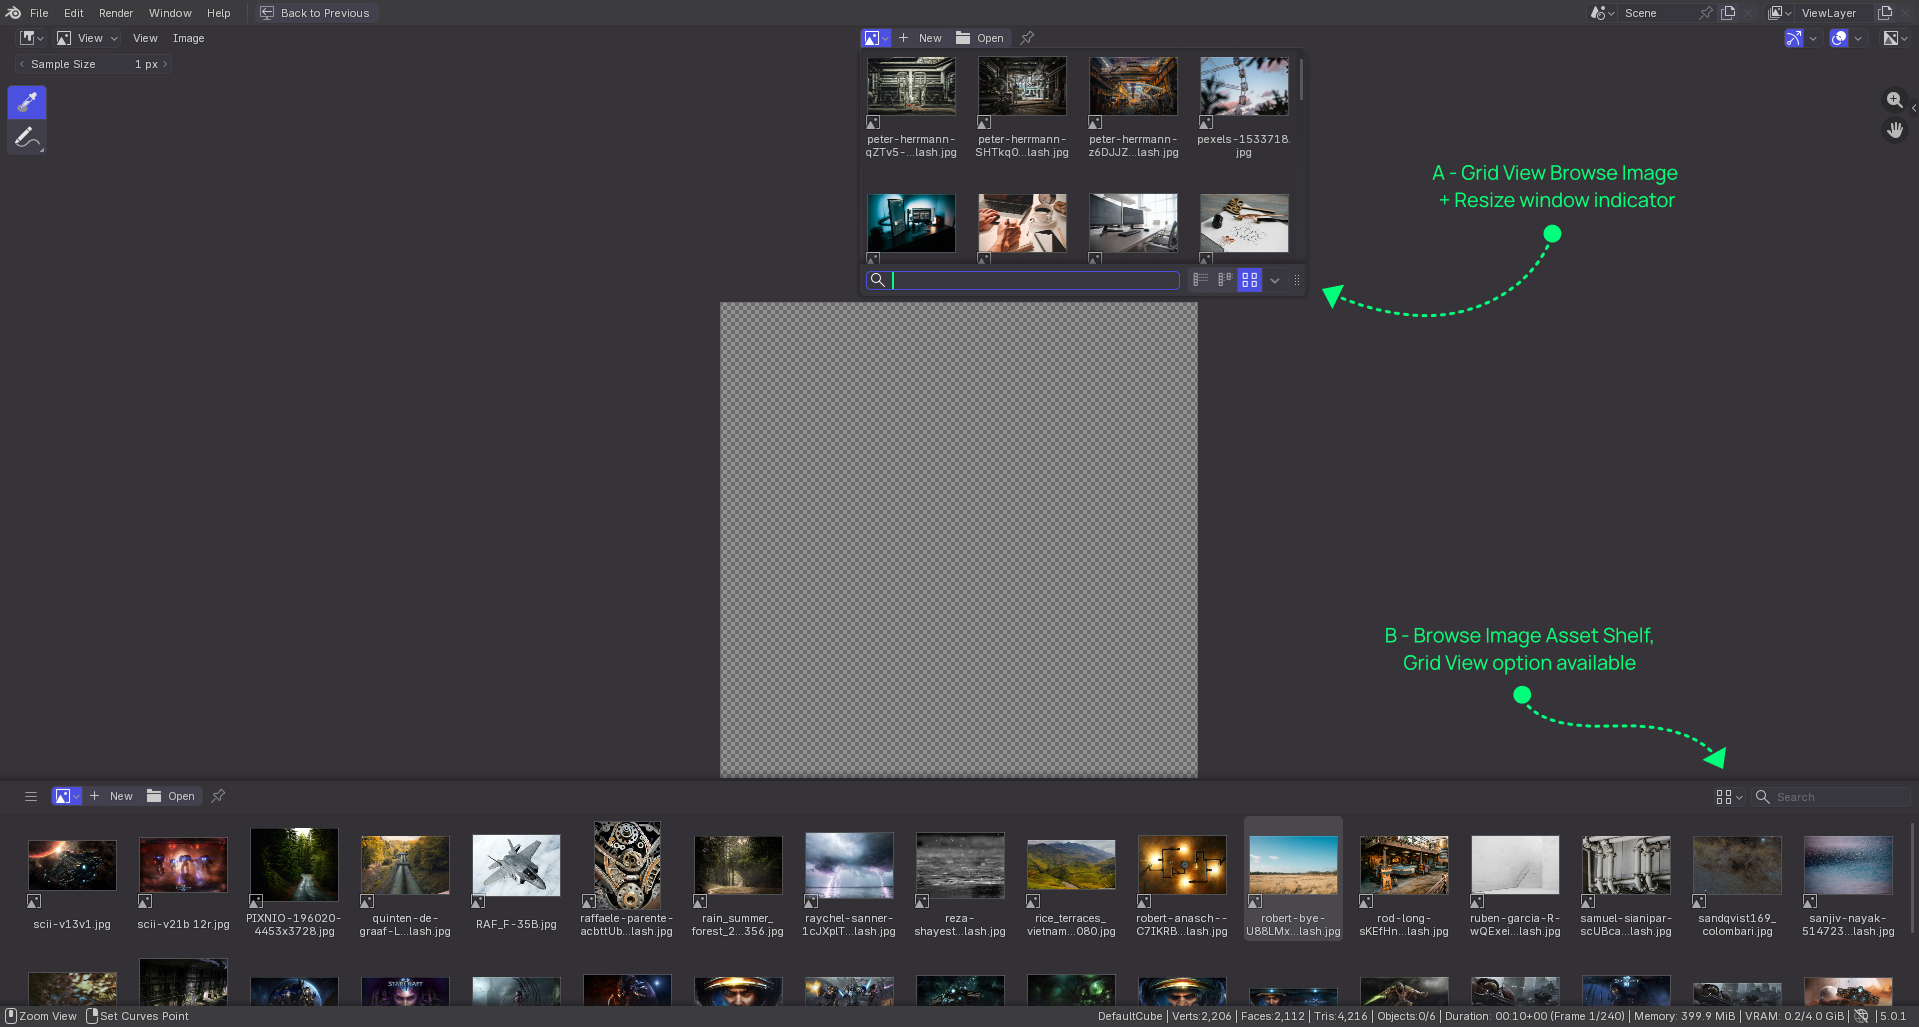The width and height of the screenshot is (1919, 1027).
Task: Open the editor type dropdown
Action: tap(32, 38)
